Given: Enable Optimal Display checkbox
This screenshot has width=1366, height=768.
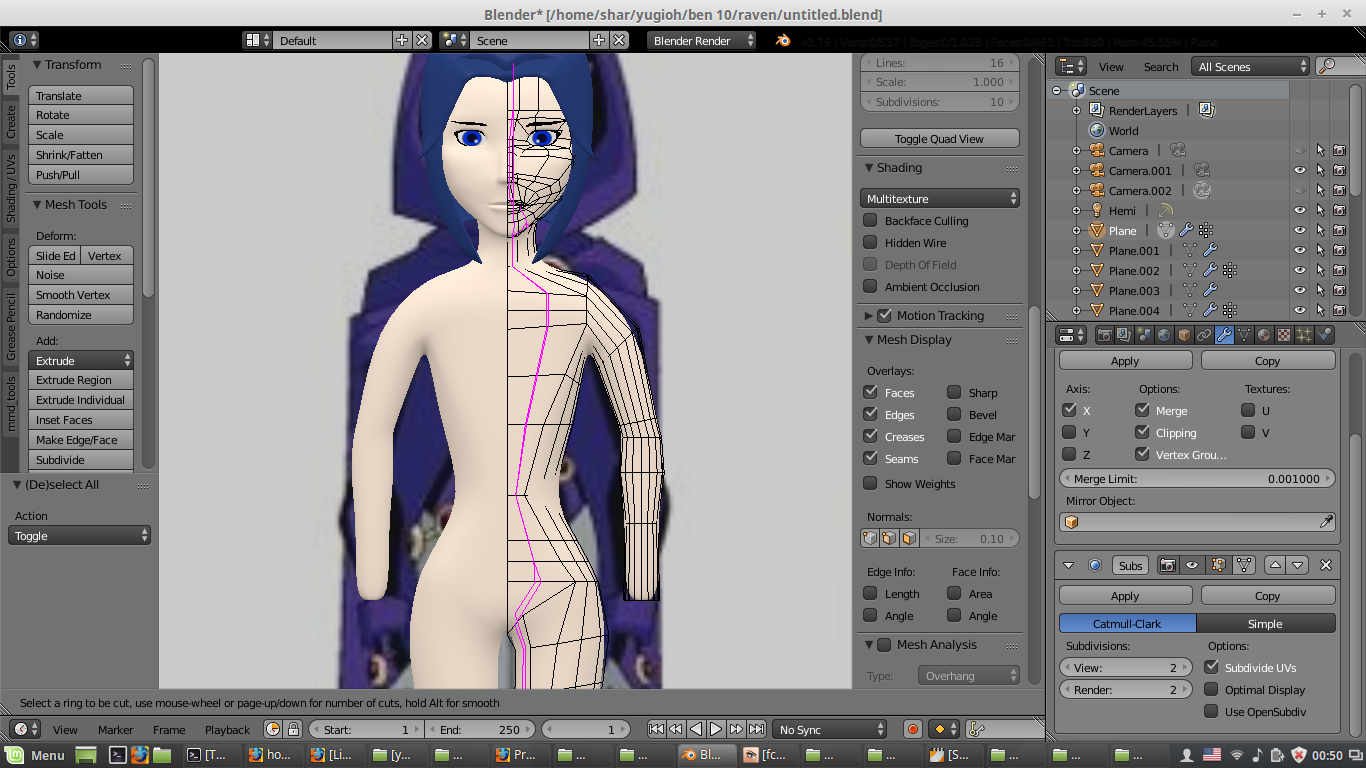Looking at the screenshot, I should 1211,689.
